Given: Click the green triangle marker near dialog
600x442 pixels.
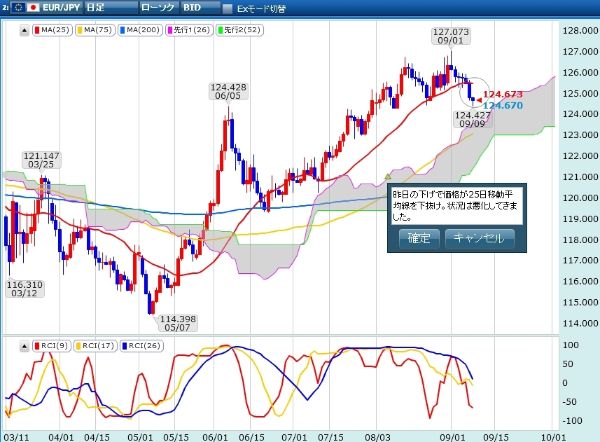Looking at the screenshot, I should pos(388,176).
